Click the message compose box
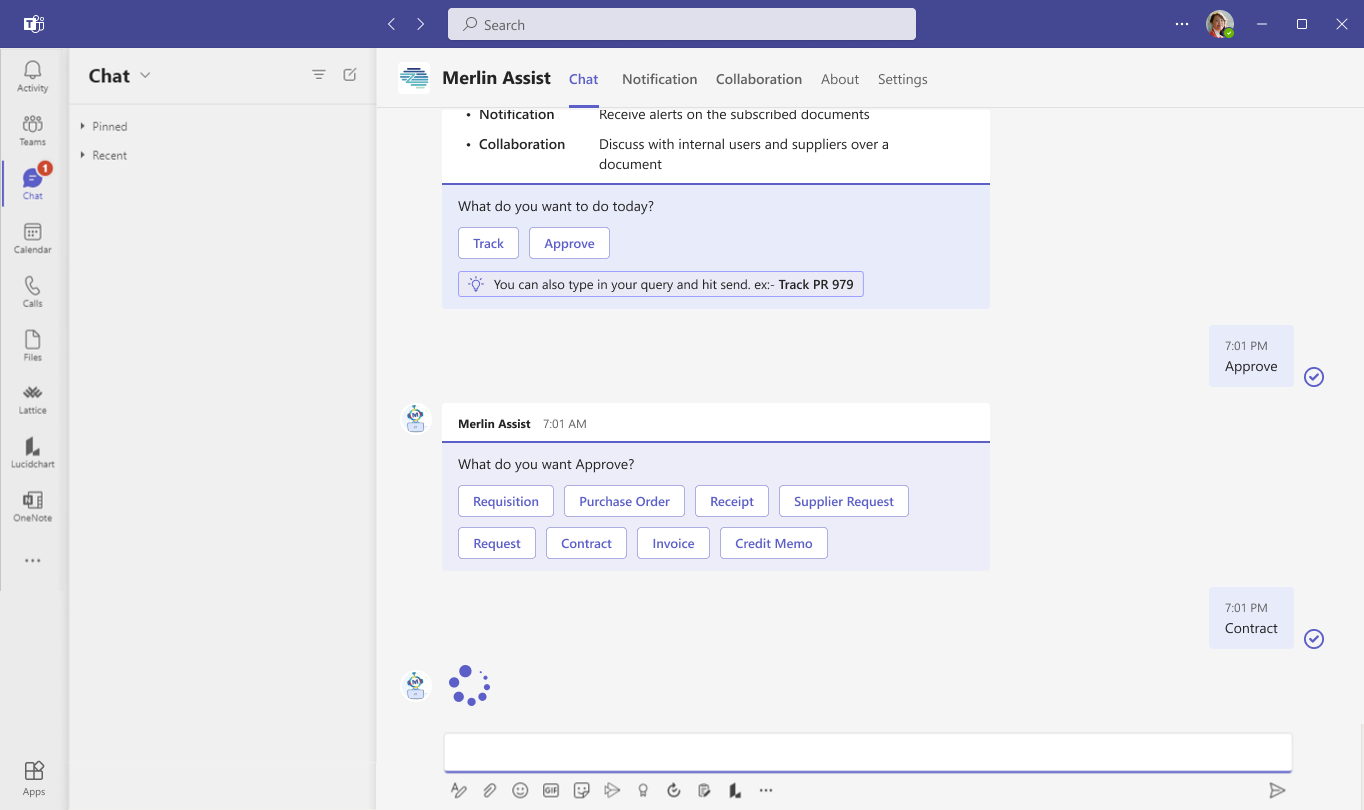 click(868, 751)
